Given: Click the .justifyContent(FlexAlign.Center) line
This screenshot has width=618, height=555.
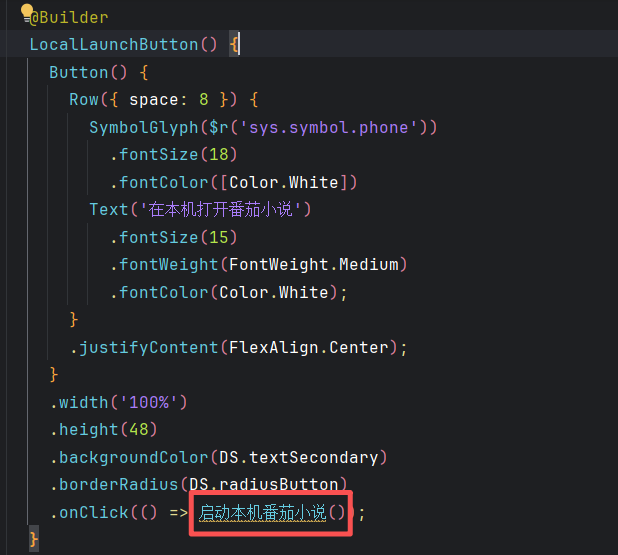Looking at the screenshot, I should 238,348.
